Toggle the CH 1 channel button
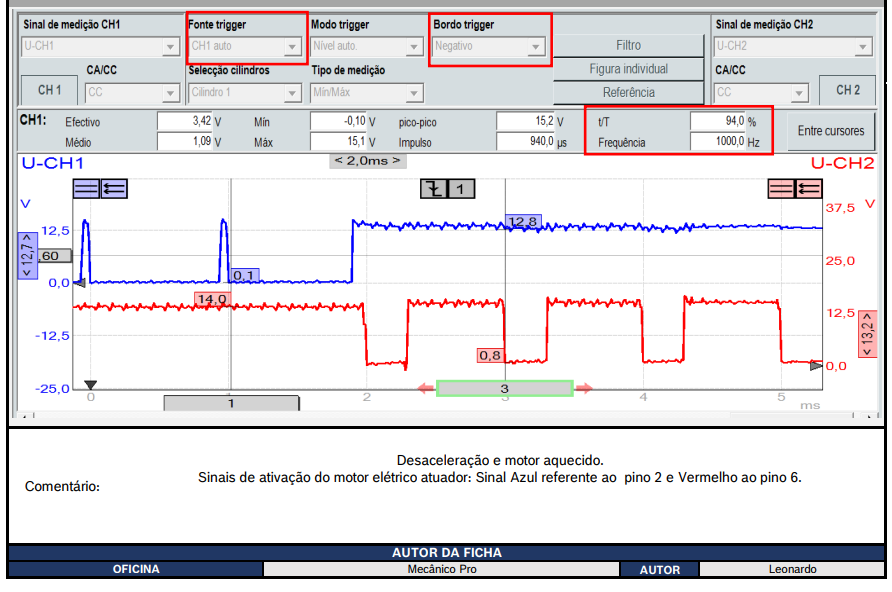Viewport: 892px width, 592px height. [x=49, y=90]
